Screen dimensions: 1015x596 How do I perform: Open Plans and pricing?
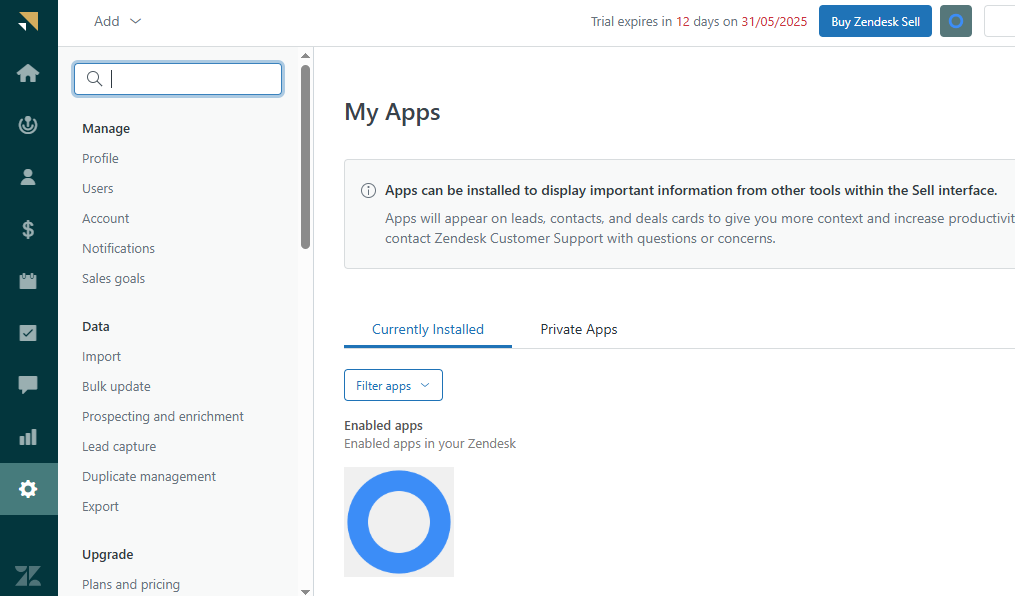tap(131, 584)
